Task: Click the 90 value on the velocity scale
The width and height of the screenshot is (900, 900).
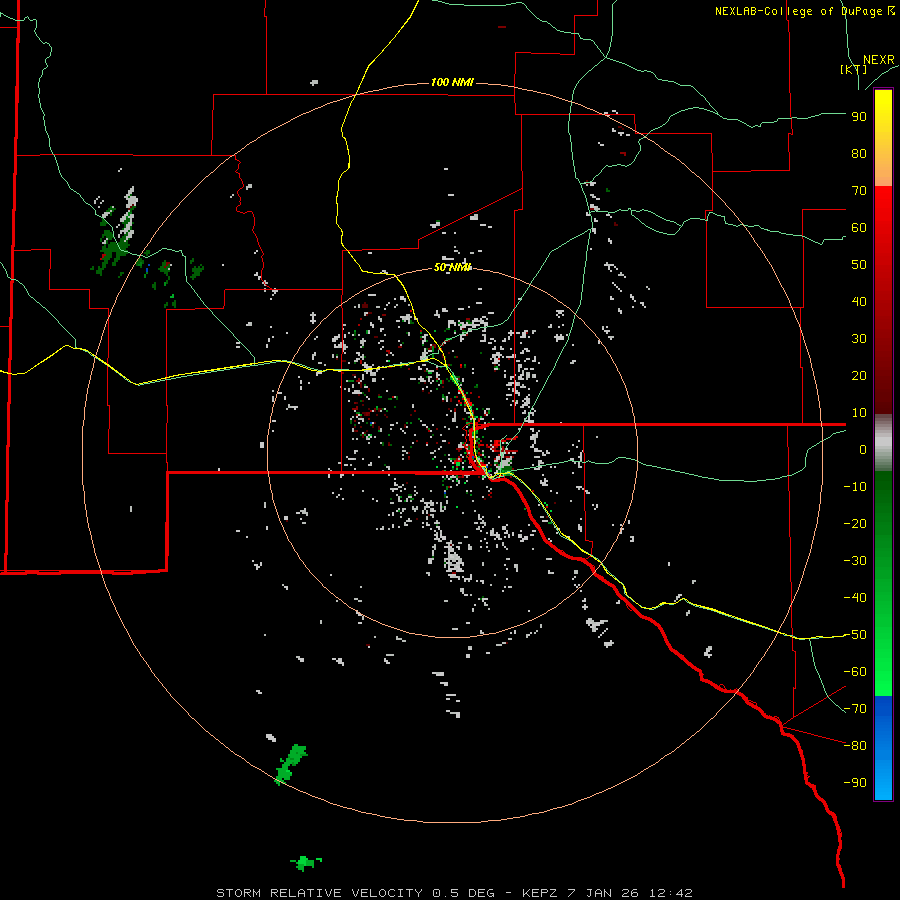Action: pos(859,117)
